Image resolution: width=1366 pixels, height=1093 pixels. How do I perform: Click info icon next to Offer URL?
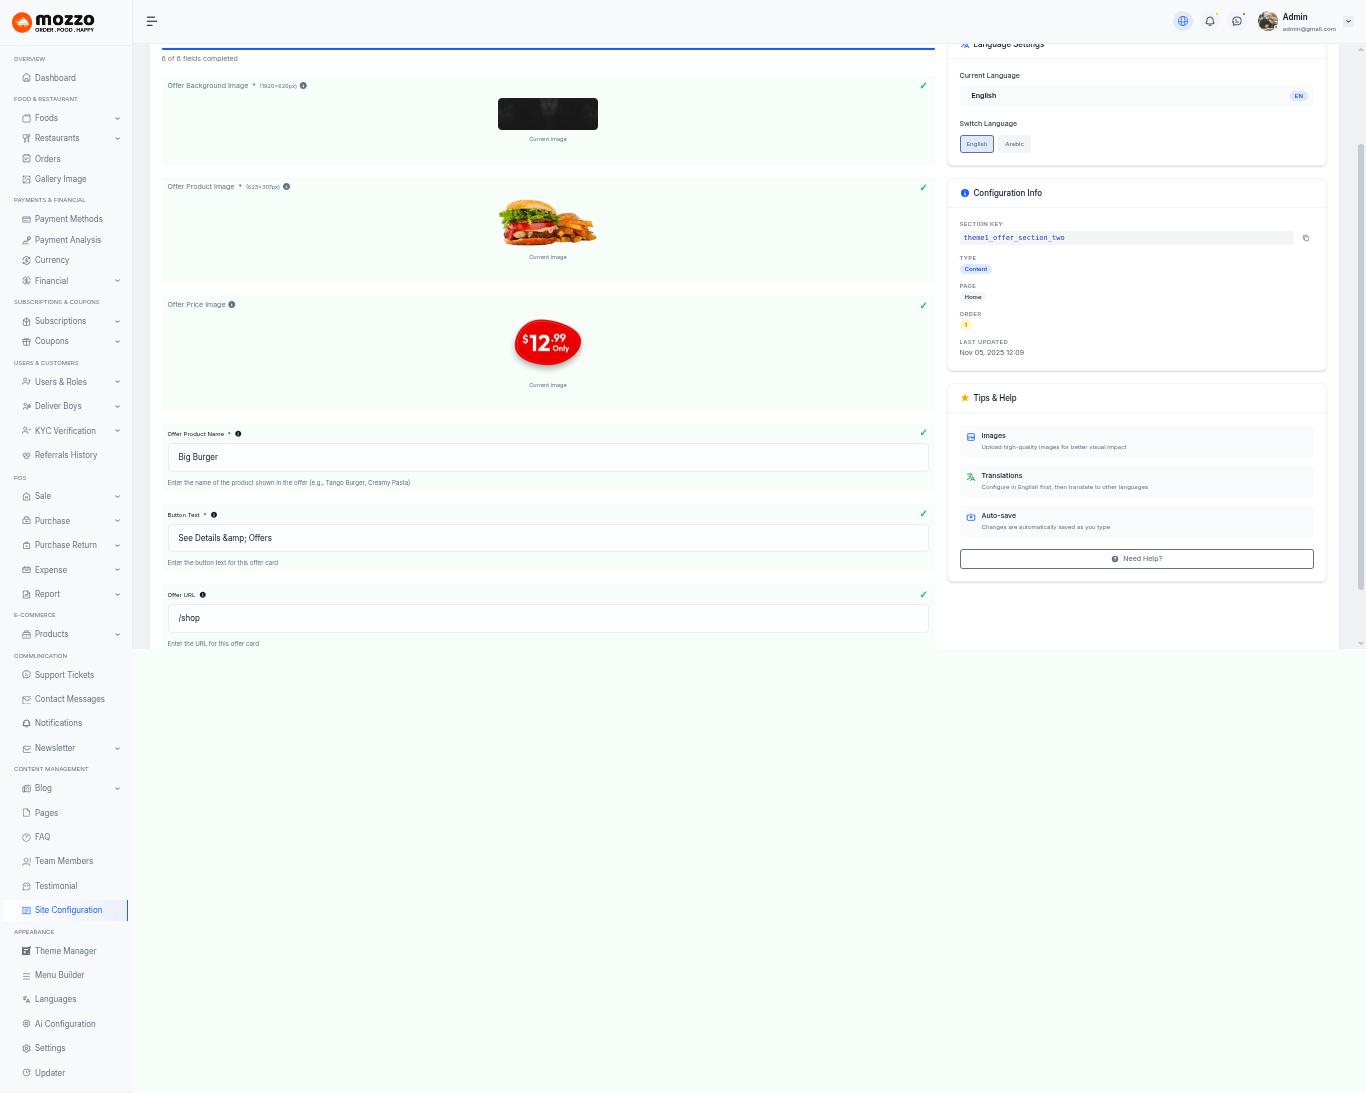[x=203, y=595]
